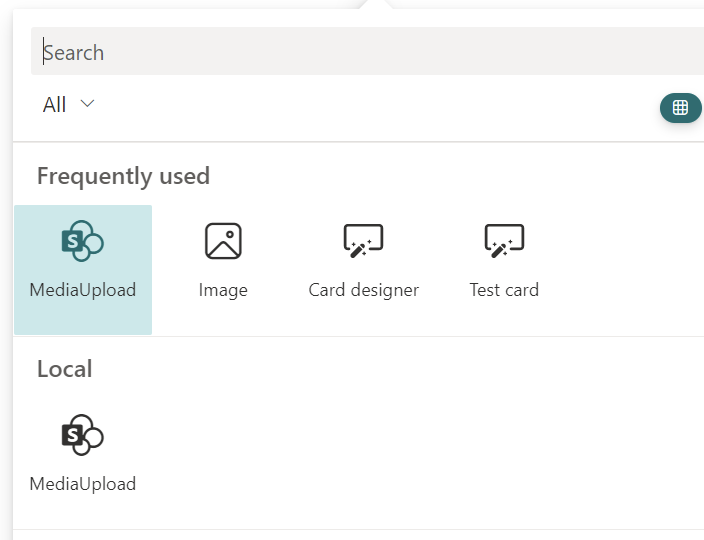Click the Frequently used section heading
Image resolution: width=704 pixels, height=540 pixels.
pos(123,176)
